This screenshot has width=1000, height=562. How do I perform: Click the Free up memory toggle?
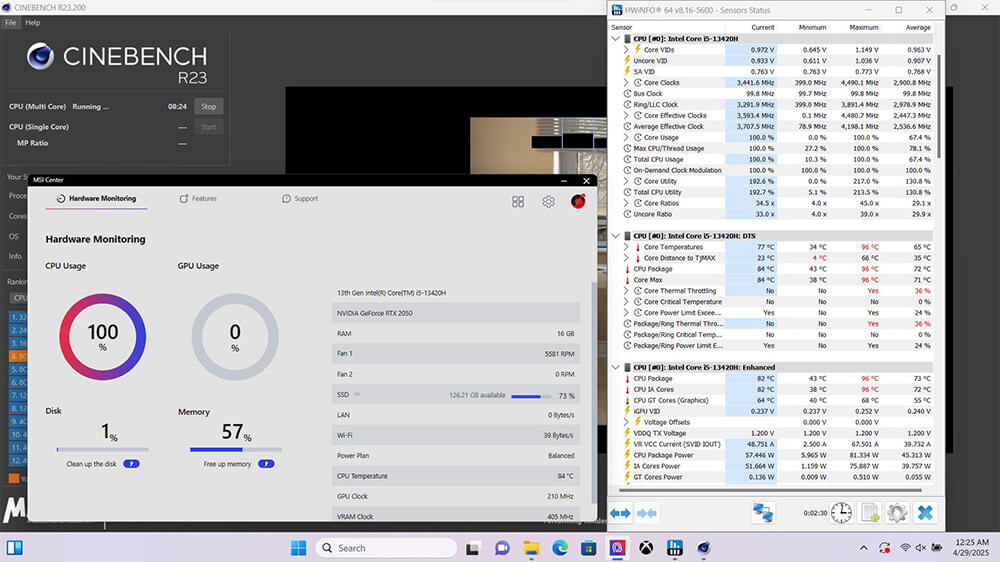[x=266, y=464]
